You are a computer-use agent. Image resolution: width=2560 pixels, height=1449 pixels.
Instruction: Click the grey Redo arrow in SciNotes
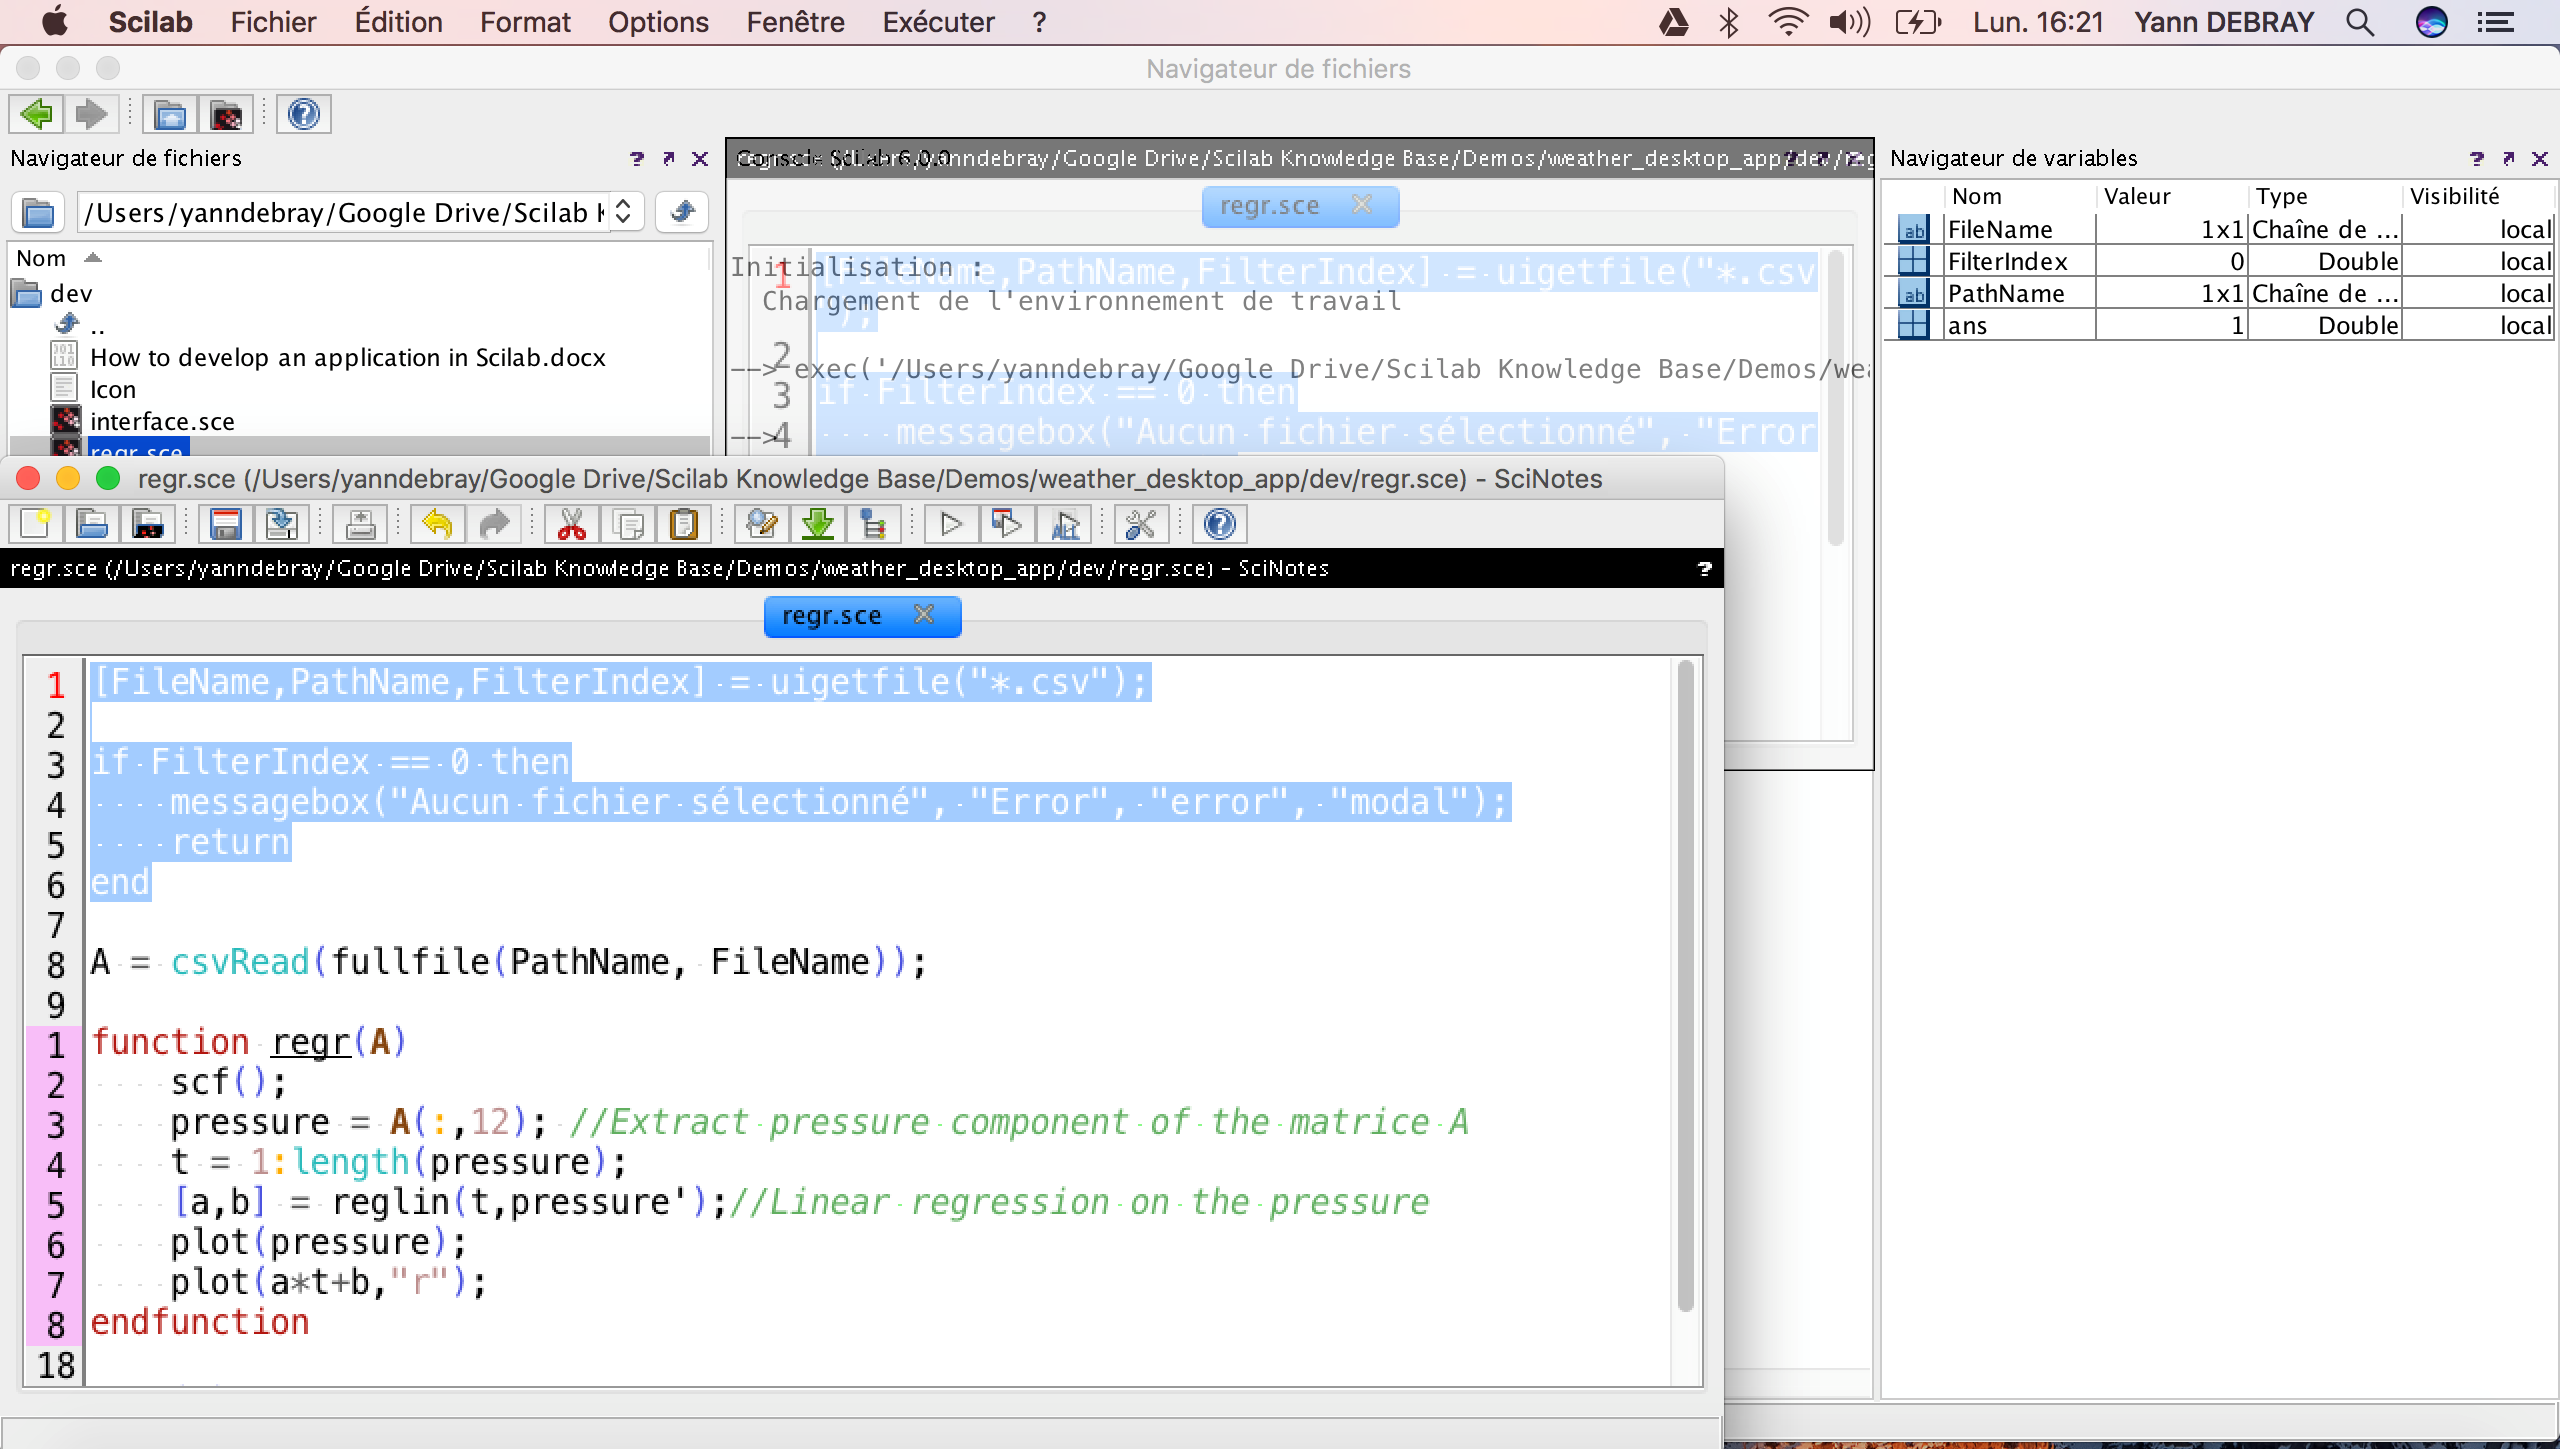coord(494,524)
